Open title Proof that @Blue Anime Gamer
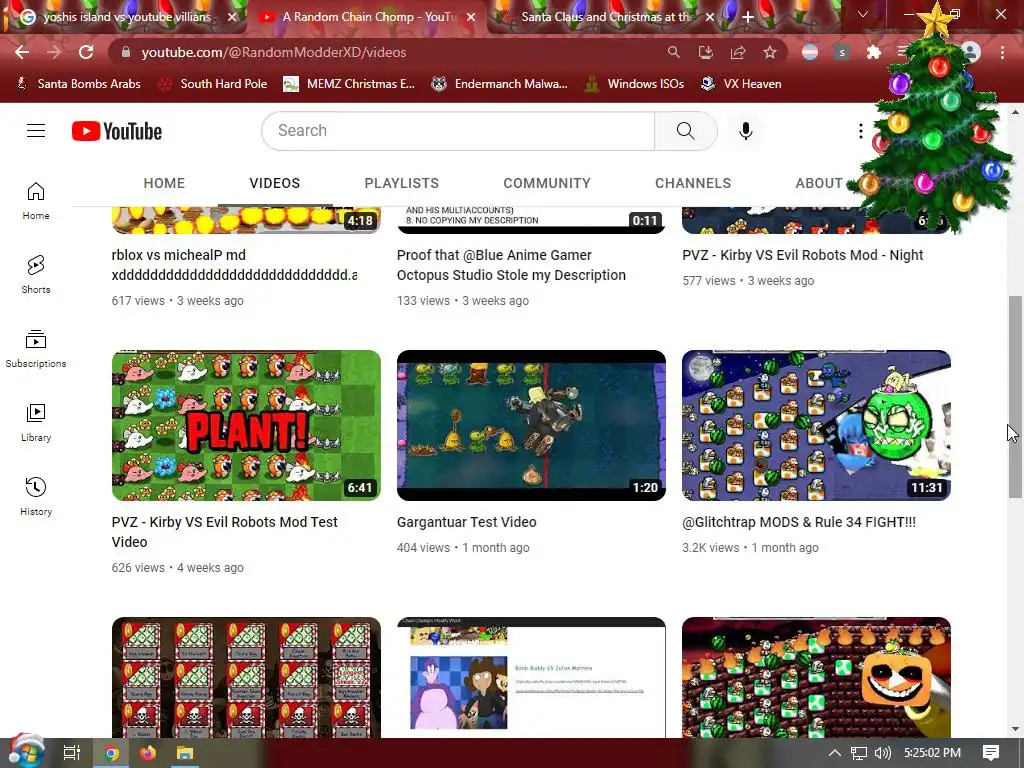 (x=511, y=265)
